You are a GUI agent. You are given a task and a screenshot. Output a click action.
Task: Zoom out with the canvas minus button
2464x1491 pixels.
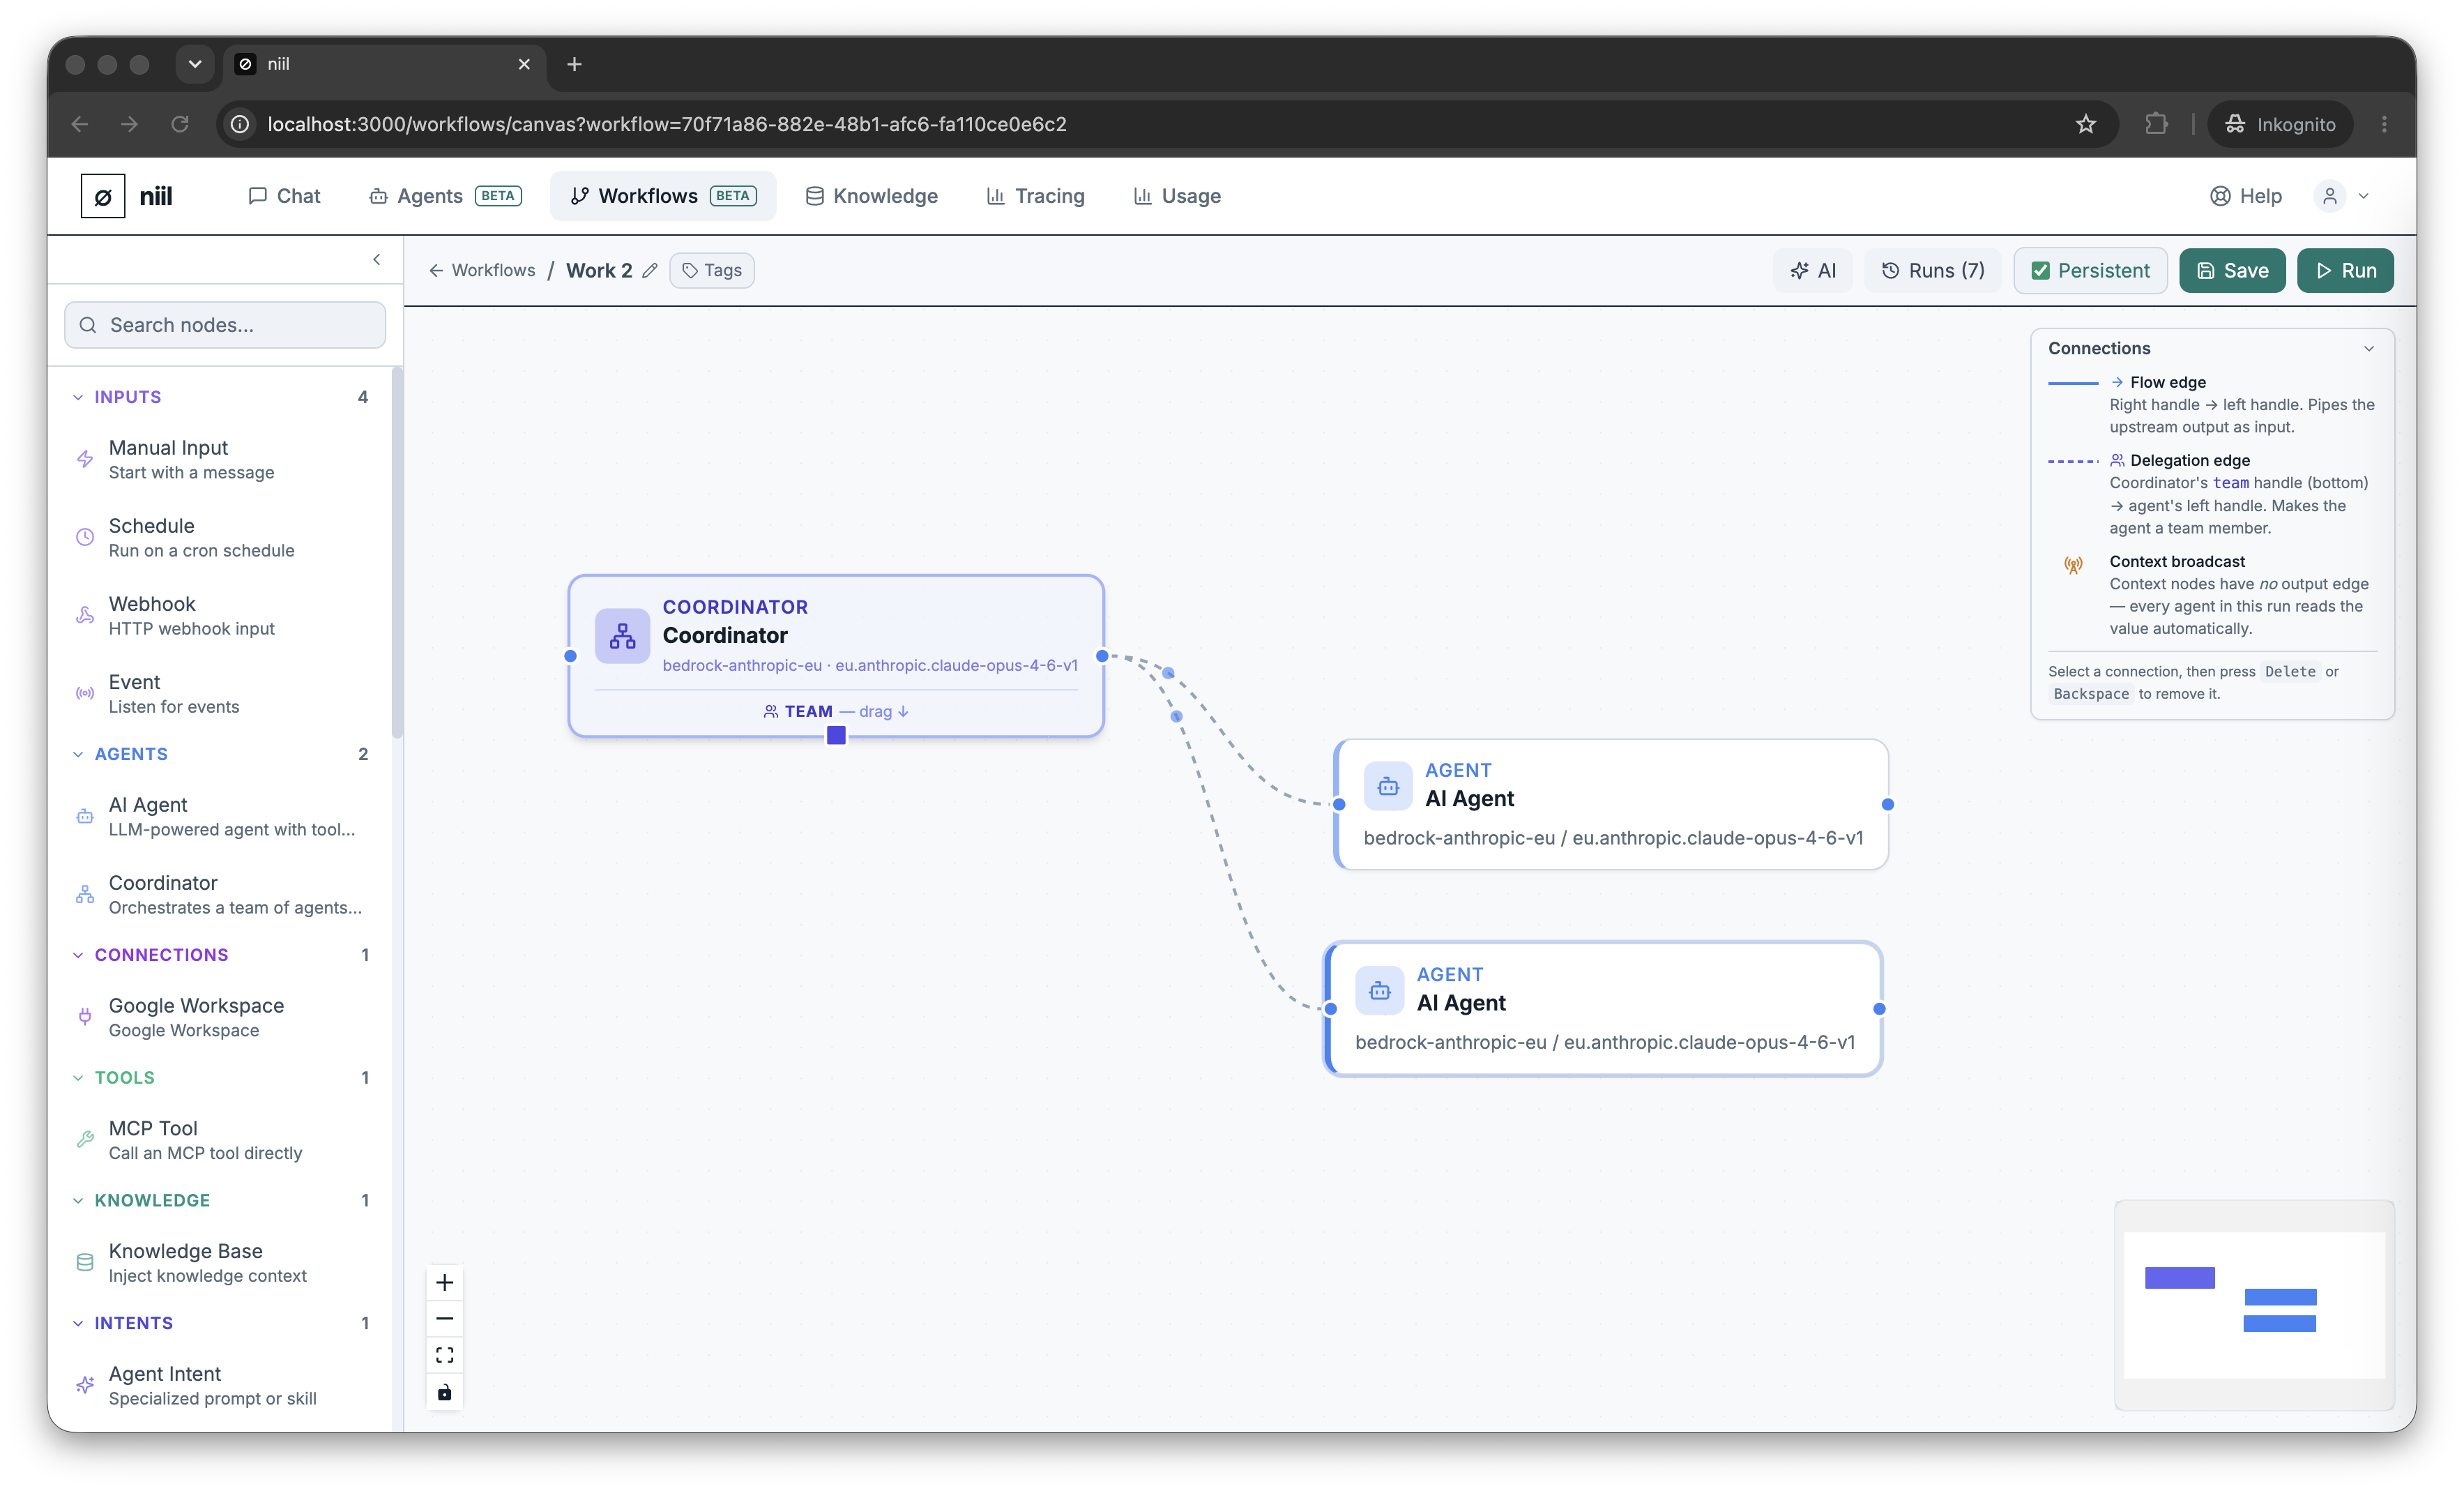pyautogui.click(x=445, y=1319)
